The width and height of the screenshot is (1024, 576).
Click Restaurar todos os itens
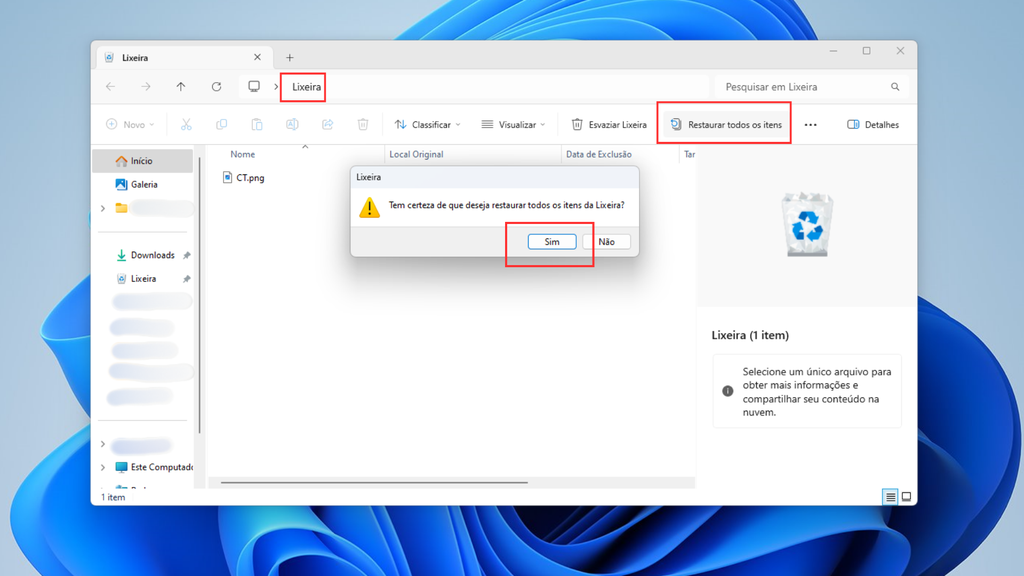[x=726, y=124]
